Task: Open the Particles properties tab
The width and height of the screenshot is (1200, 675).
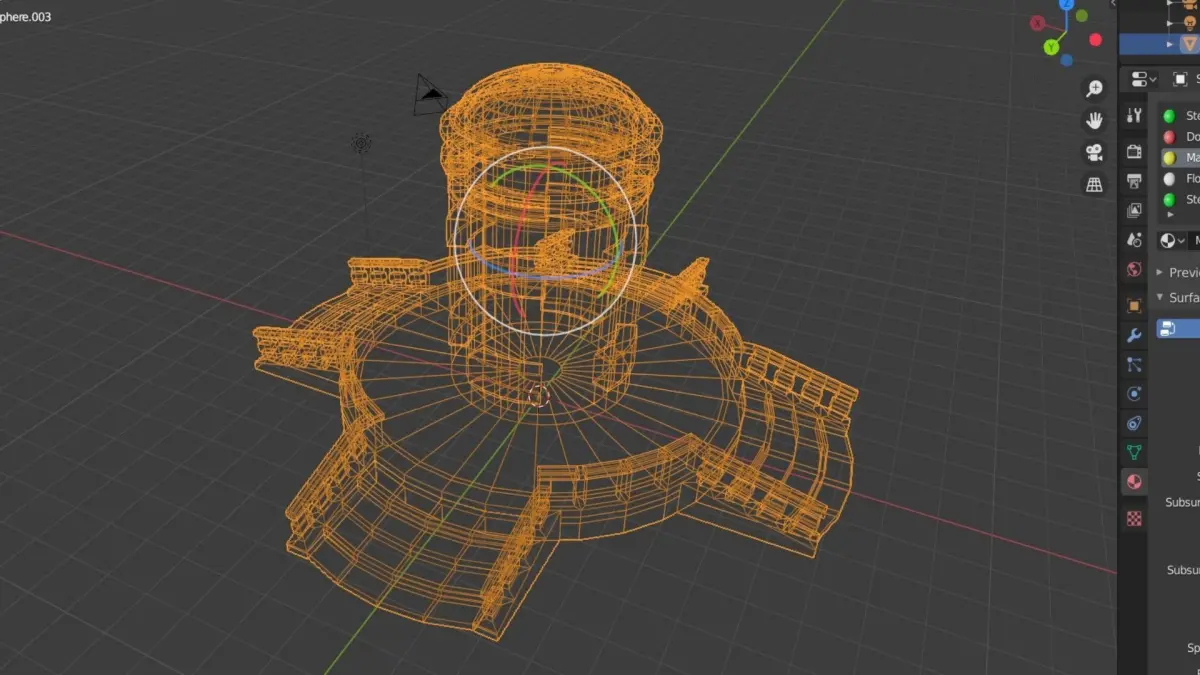Action: [1134, 364]
